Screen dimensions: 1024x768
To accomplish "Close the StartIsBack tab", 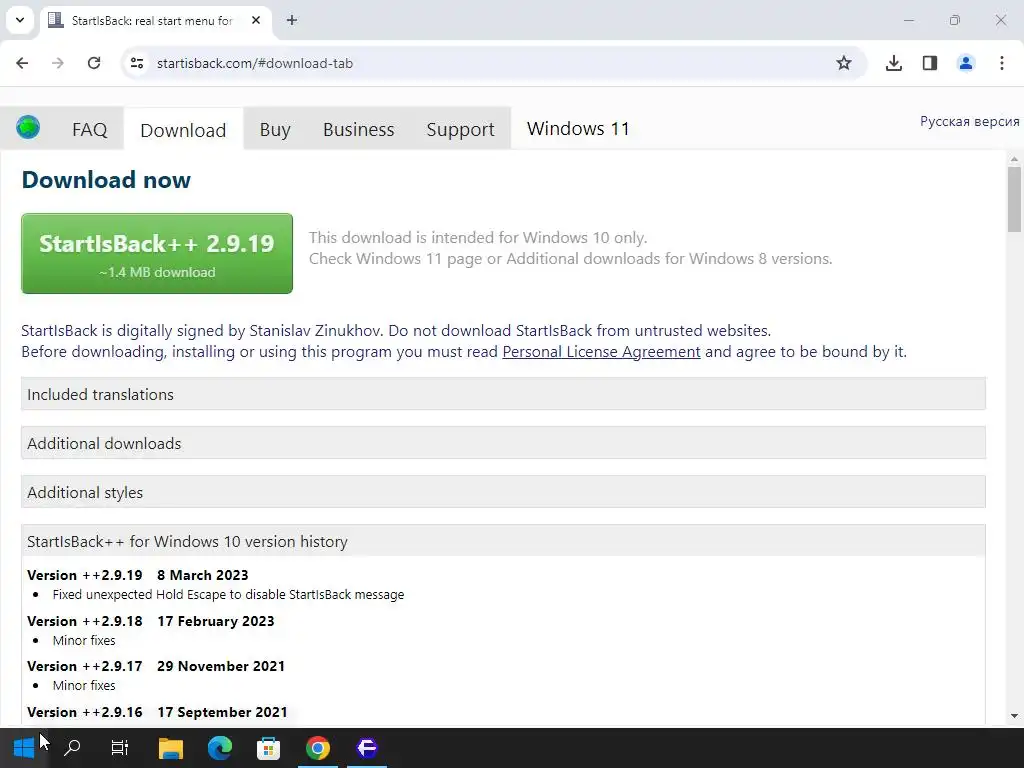I will point(256,20).
